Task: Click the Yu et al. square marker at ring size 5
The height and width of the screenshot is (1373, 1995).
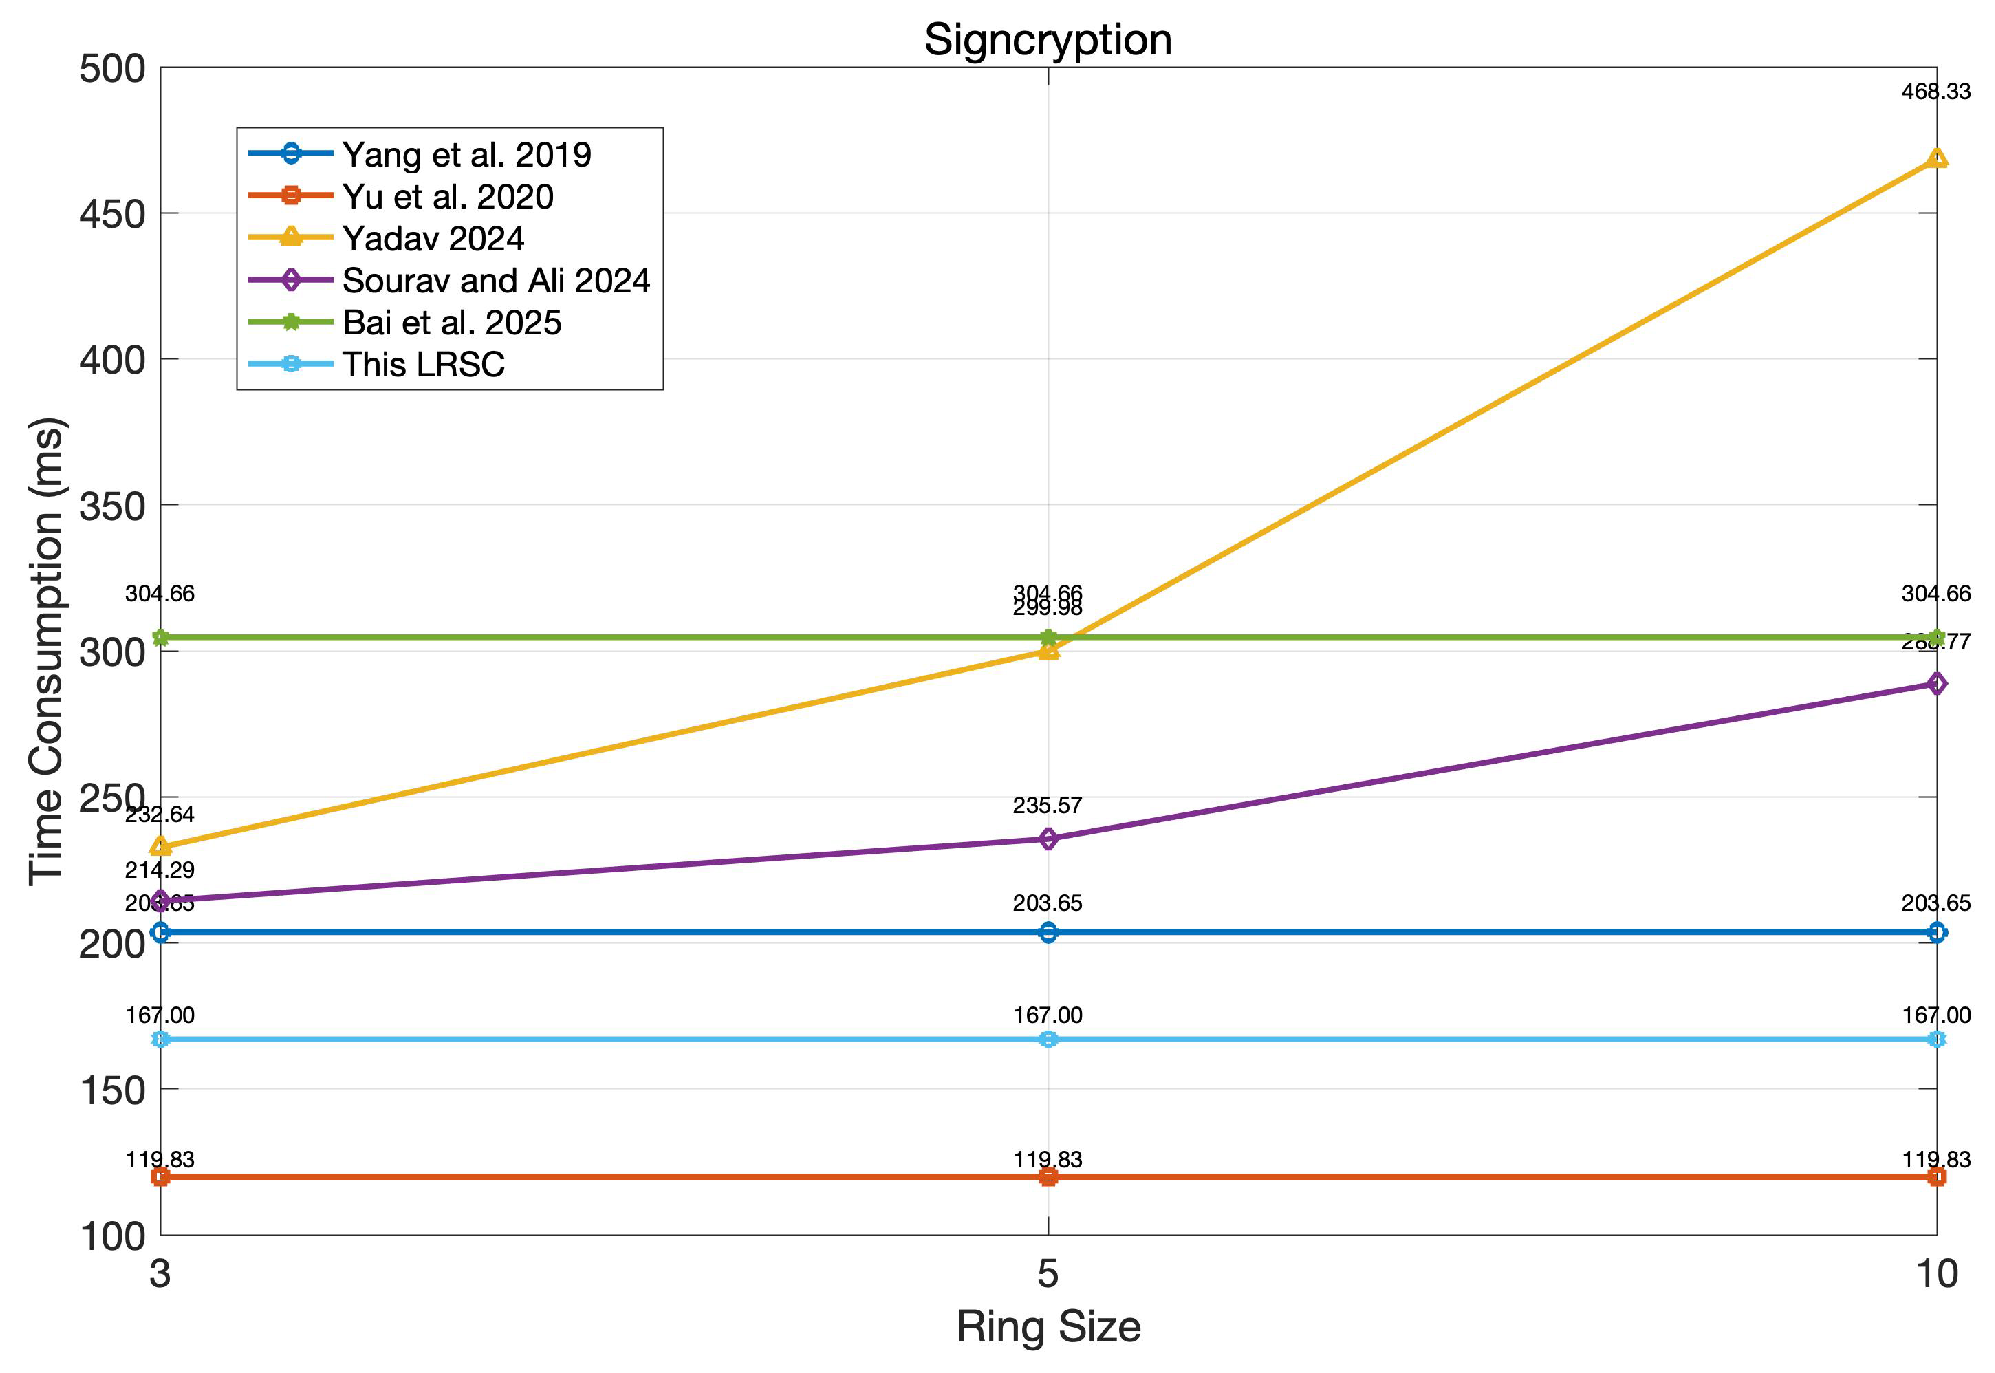Action: [1048, 1177]
